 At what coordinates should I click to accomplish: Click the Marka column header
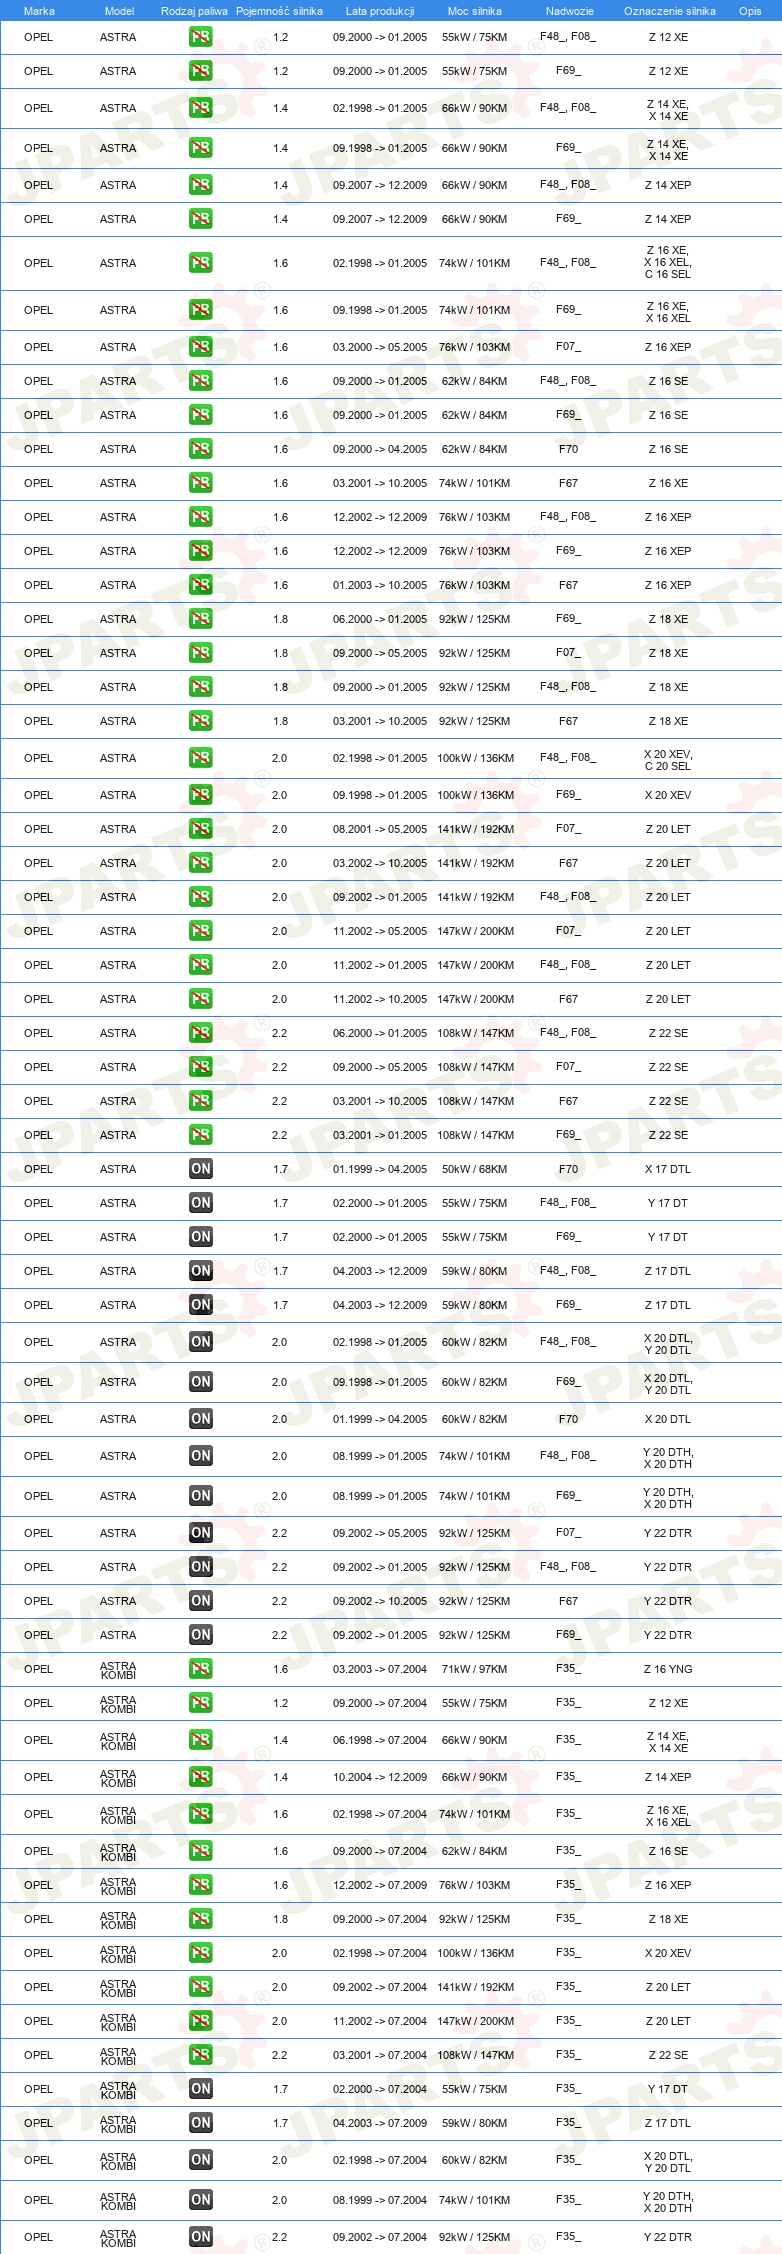[x=39, y=11]
